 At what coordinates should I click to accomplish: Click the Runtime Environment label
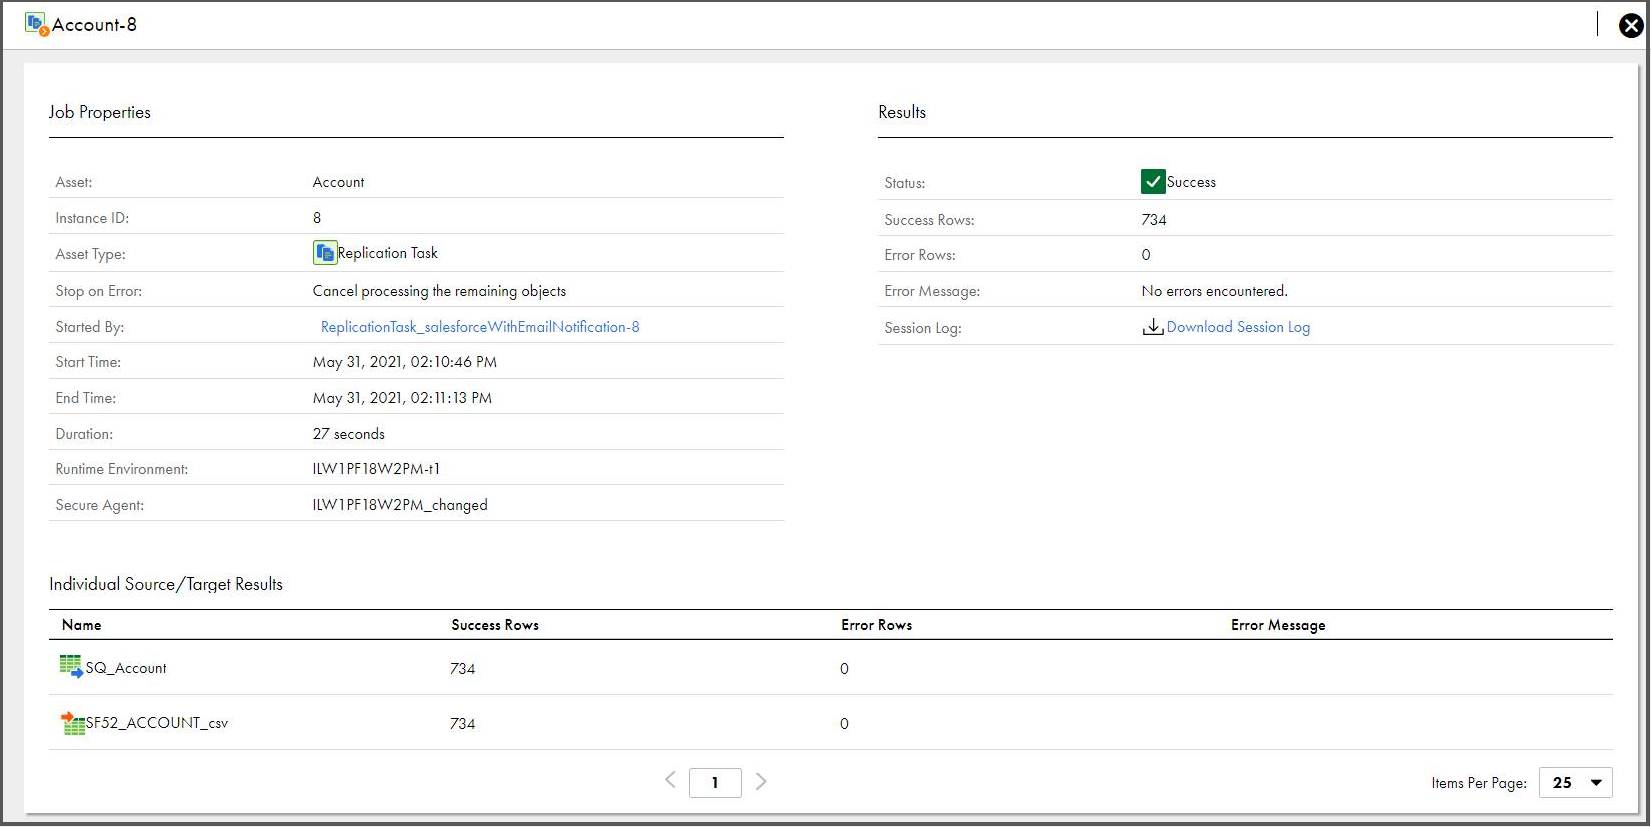(x=122, y=469)
